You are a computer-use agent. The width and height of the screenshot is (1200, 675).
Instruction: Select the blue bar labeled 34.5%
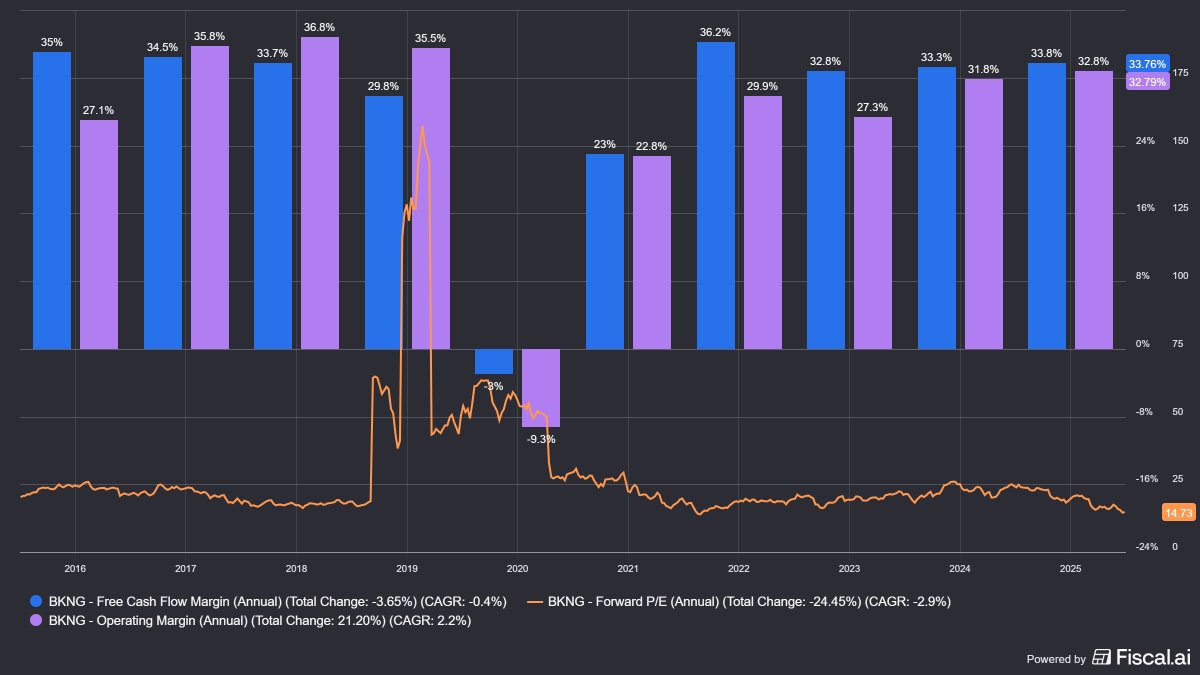[x=163, y=203]
